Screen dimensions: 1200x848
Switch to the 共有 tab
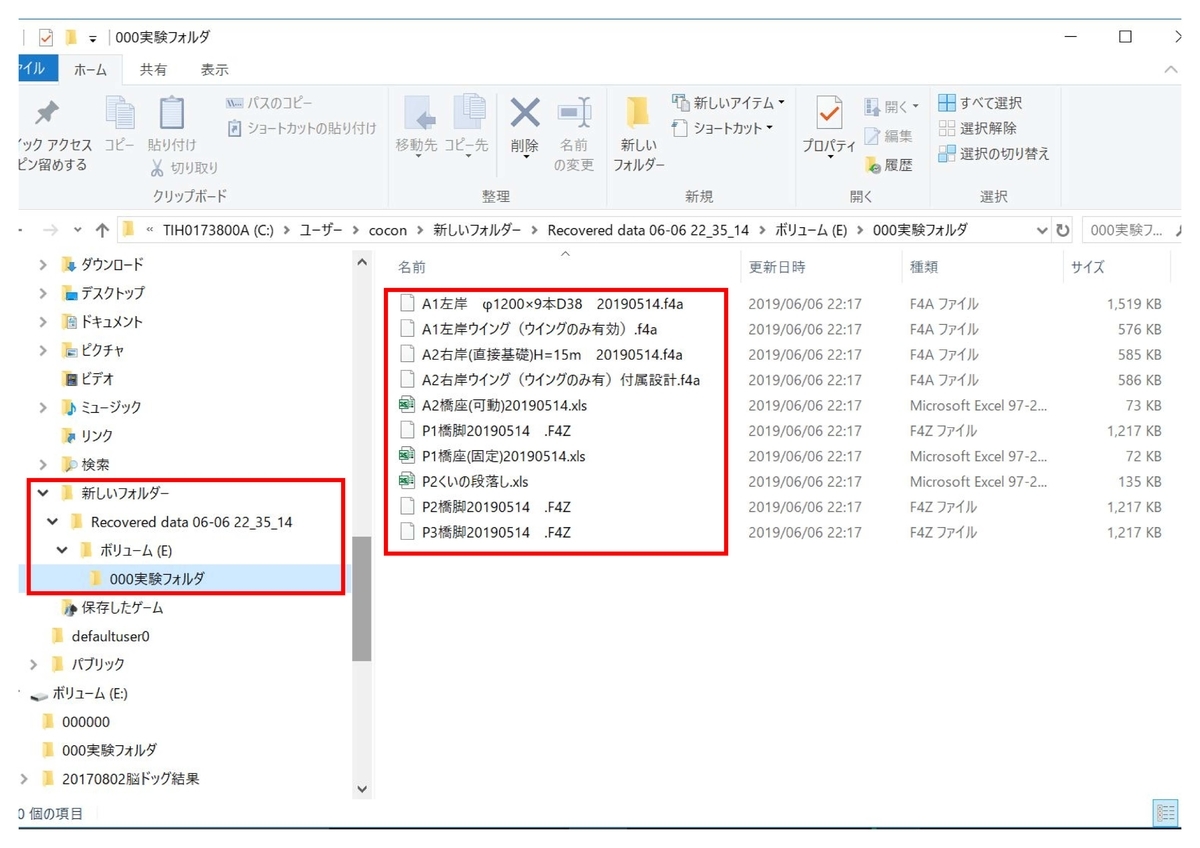pos(153,69)
